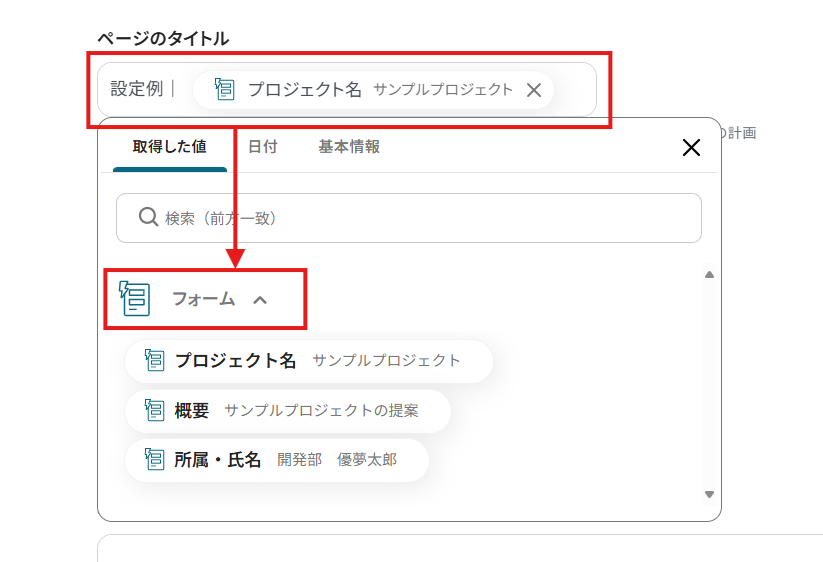Open the 日付 tab

tap(263, 147)
